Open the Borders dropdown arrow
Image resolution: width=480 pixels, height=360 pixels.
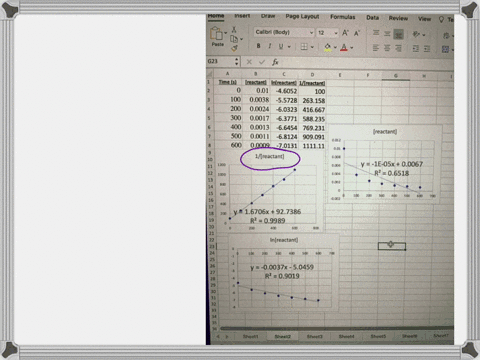[x=312, y=47]
